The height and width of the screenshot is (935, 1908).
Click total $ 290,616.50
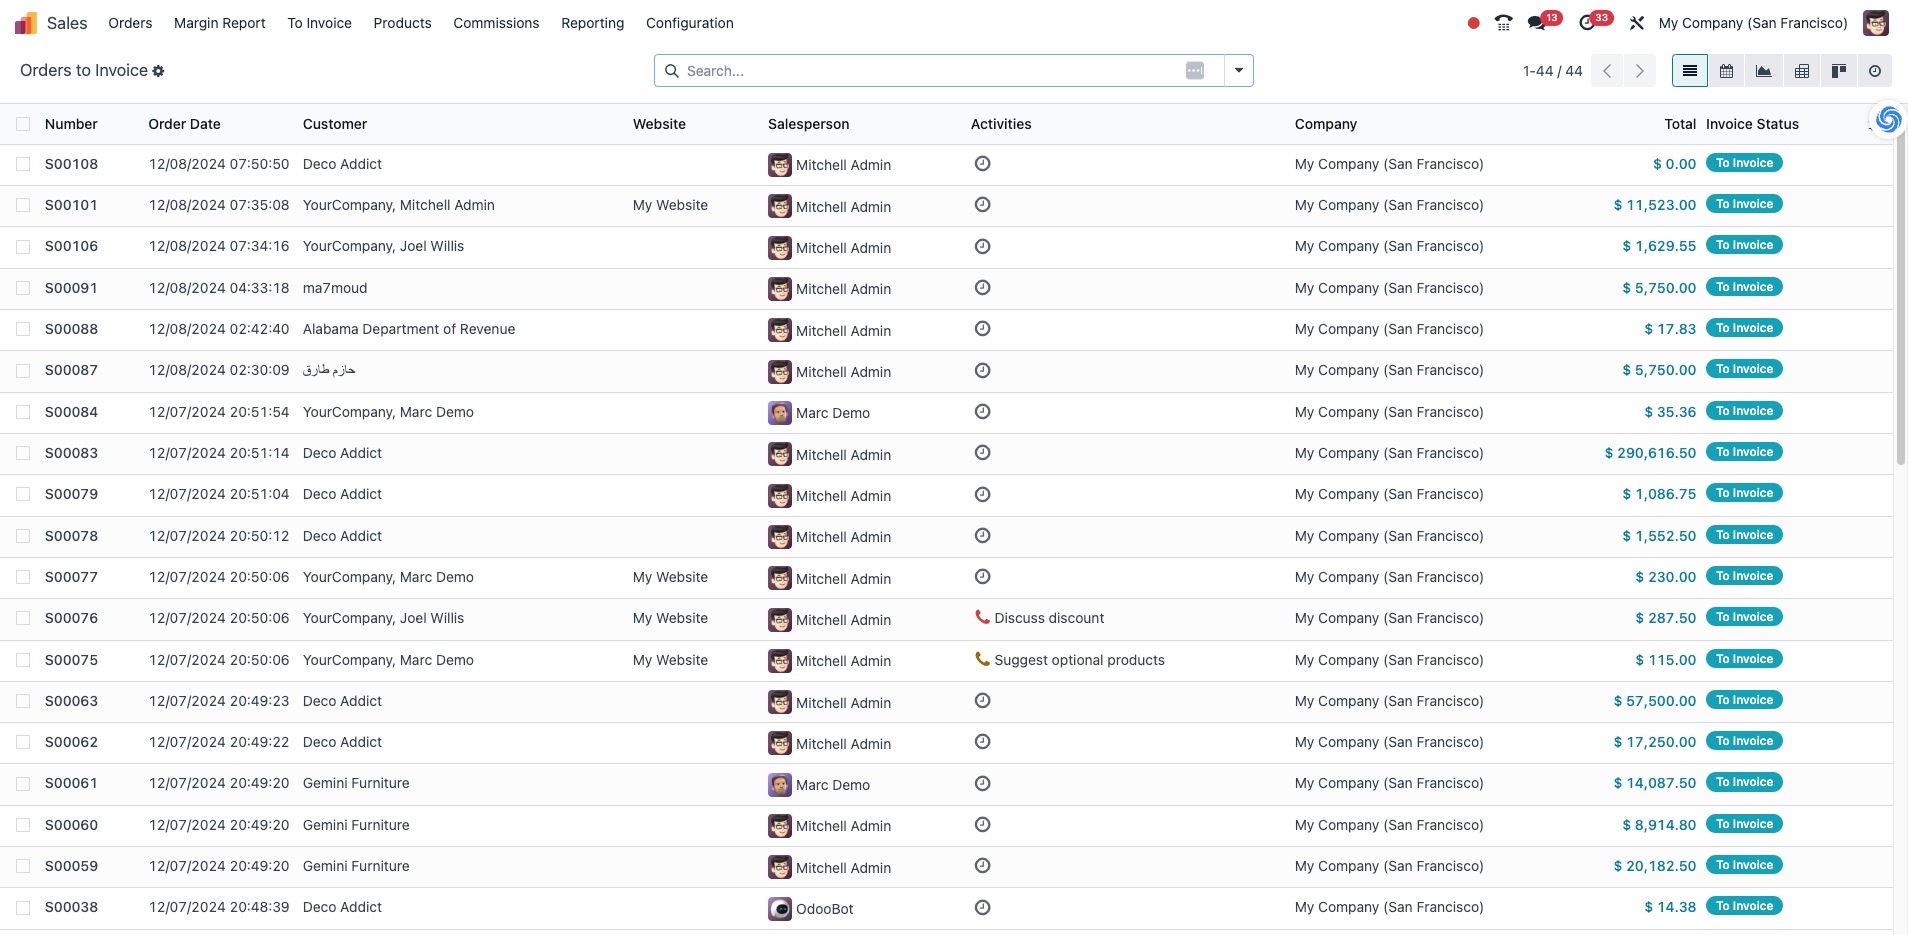click(x=1650, y=453)
